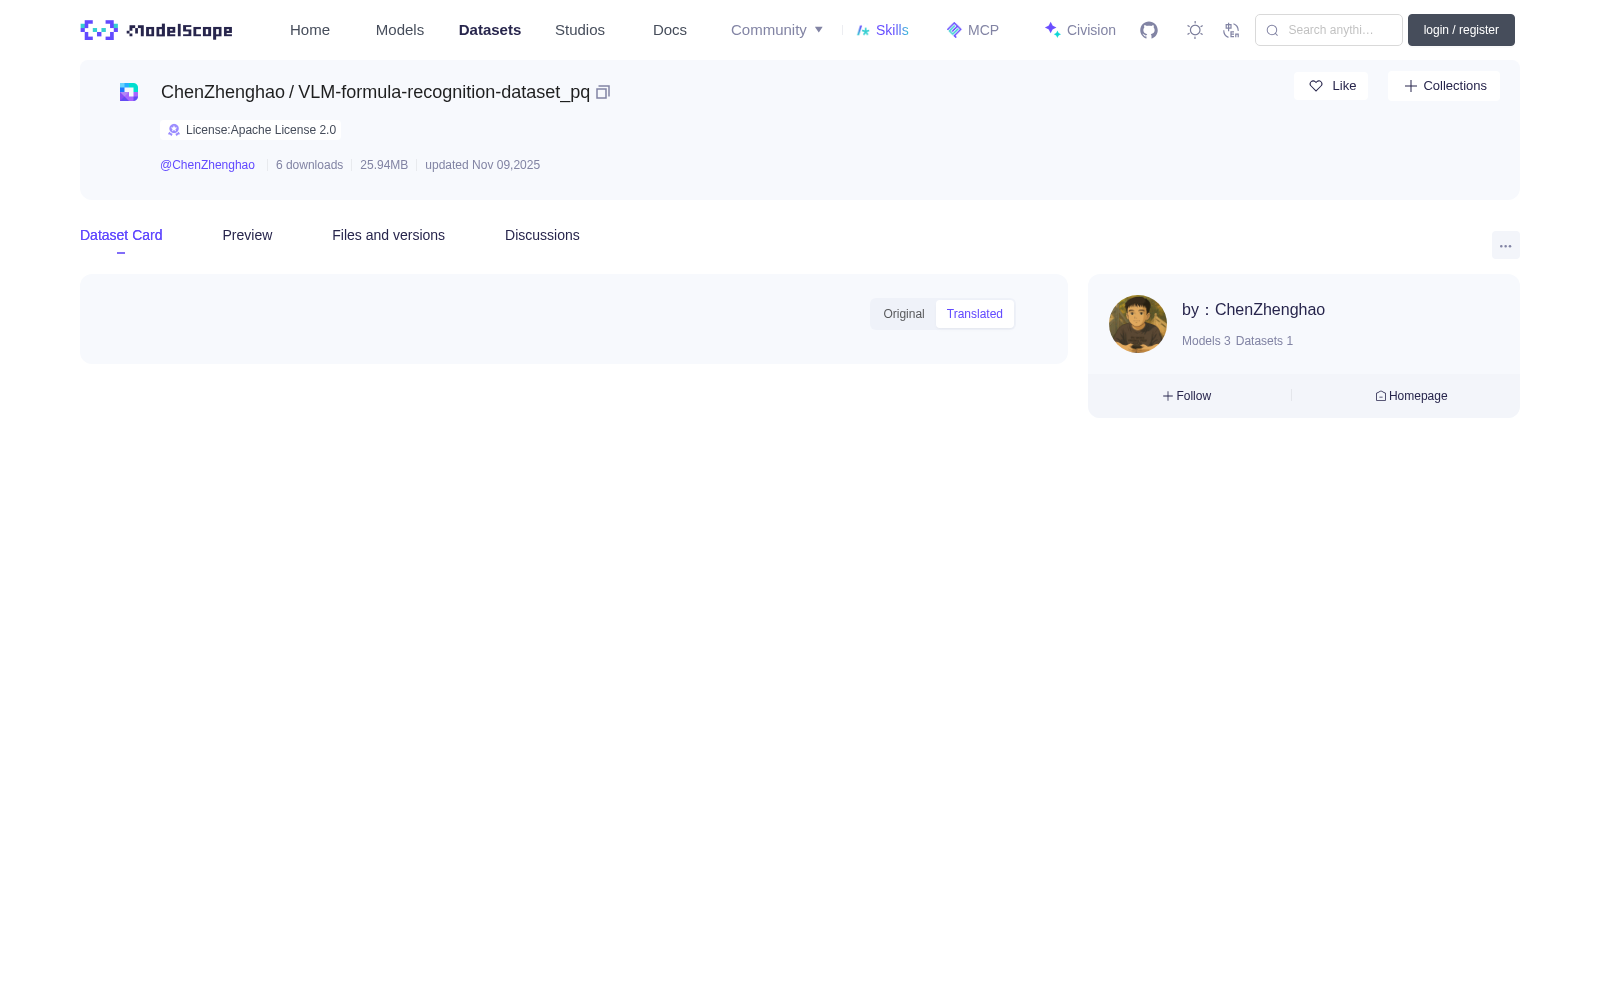This screenshot has width=1600, height=1000.
Task: Click the plus icon in Collections
Action: tap(1411, 86)
